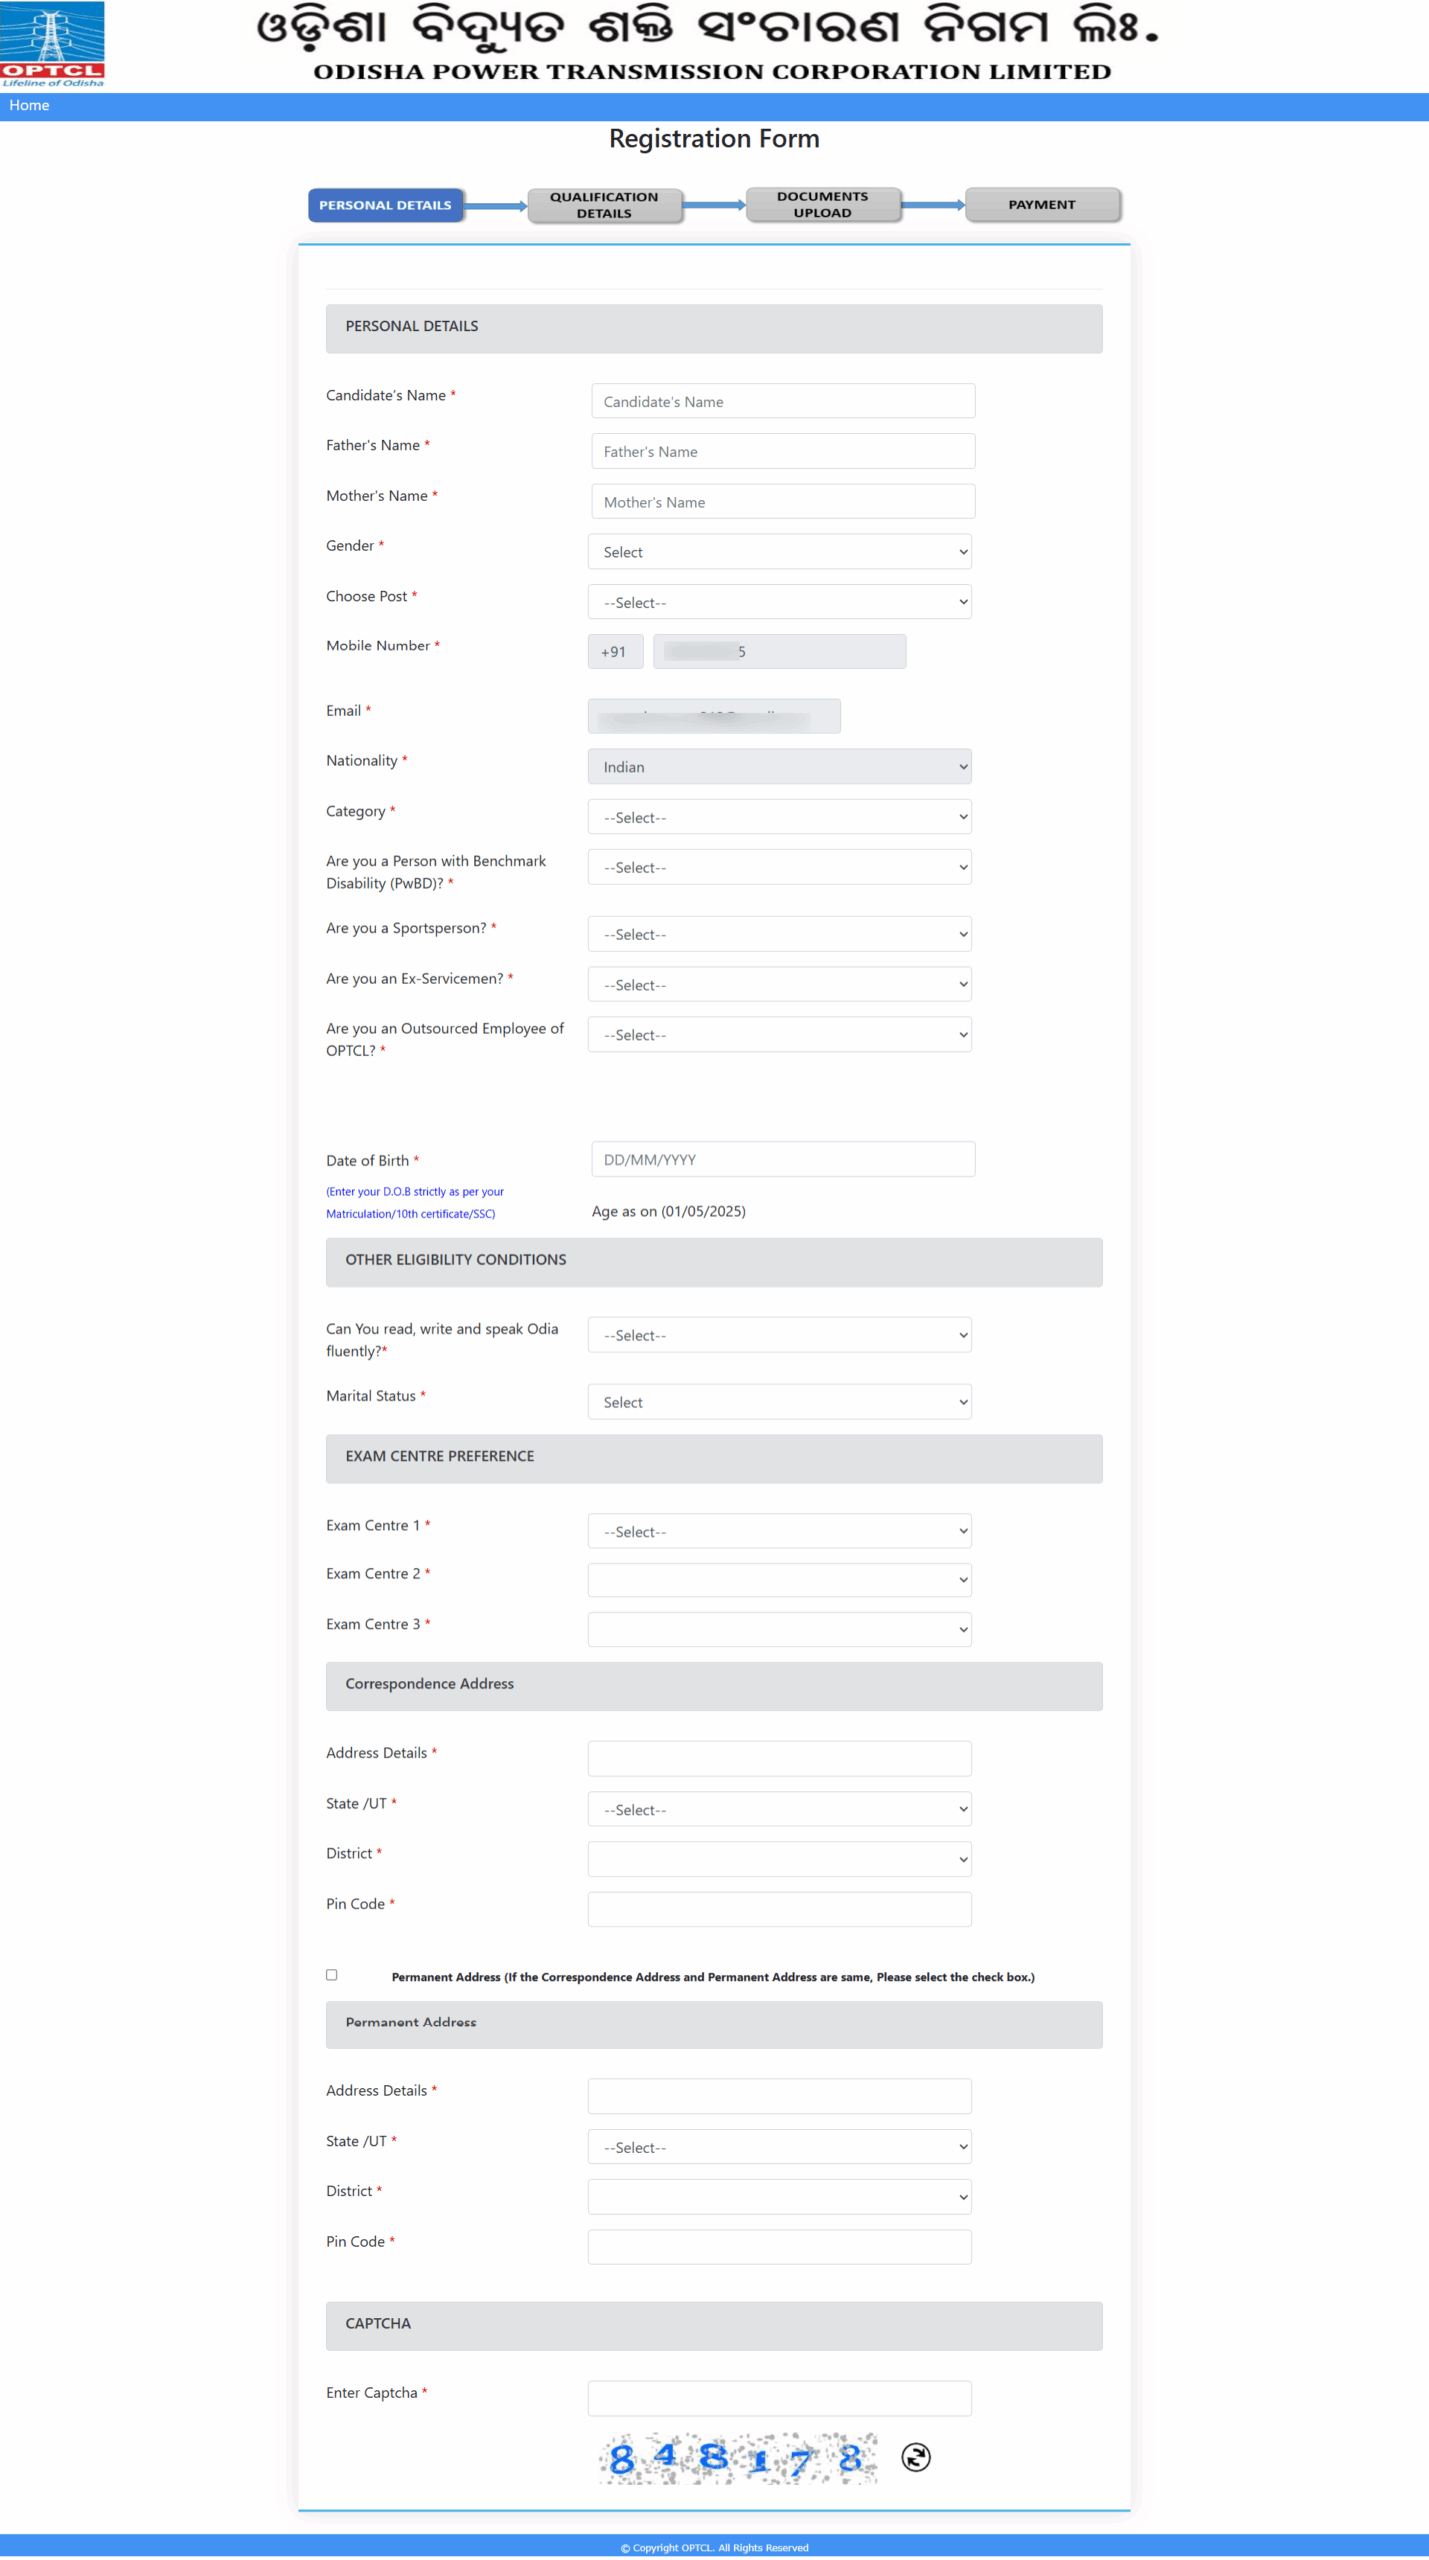Image resolution: width=1429 pixels, height=2560 pixels.
Task: Click the Enter Captcha text box
Action: coord(779,2398)
